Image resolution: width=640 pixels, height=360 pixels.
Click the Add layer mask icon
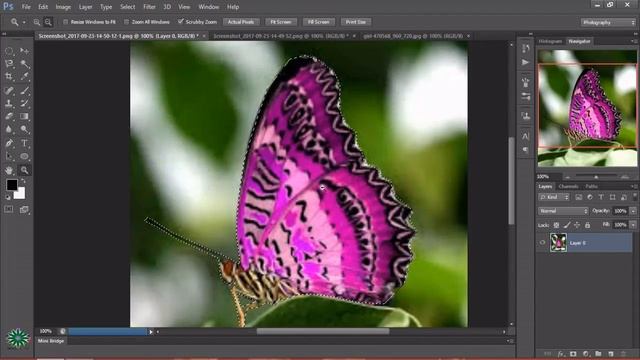573,354
